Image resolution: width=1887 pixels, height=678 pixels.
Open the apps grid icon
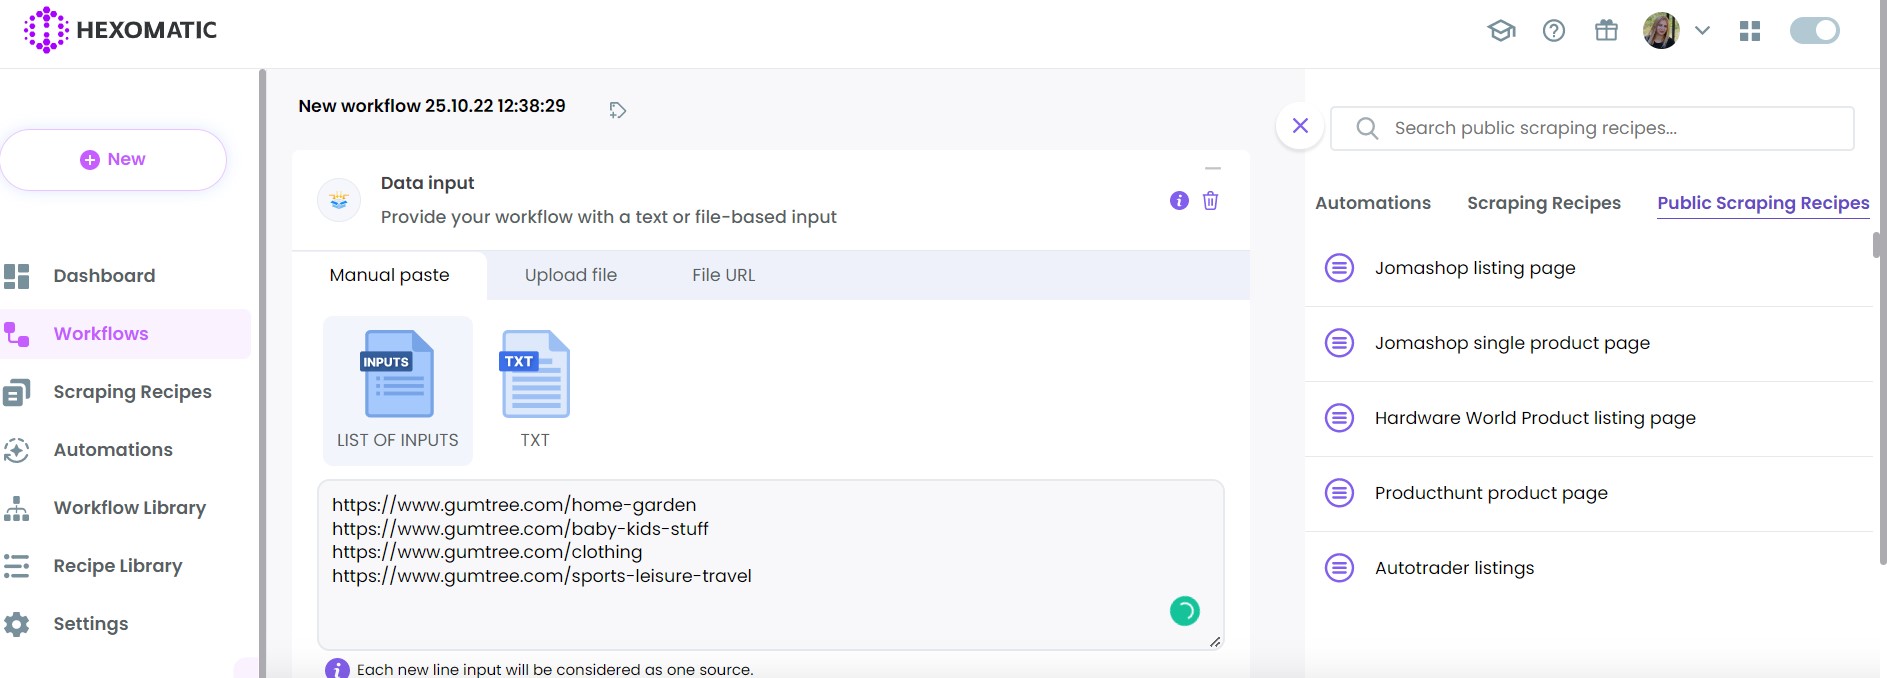[1750, 31]
